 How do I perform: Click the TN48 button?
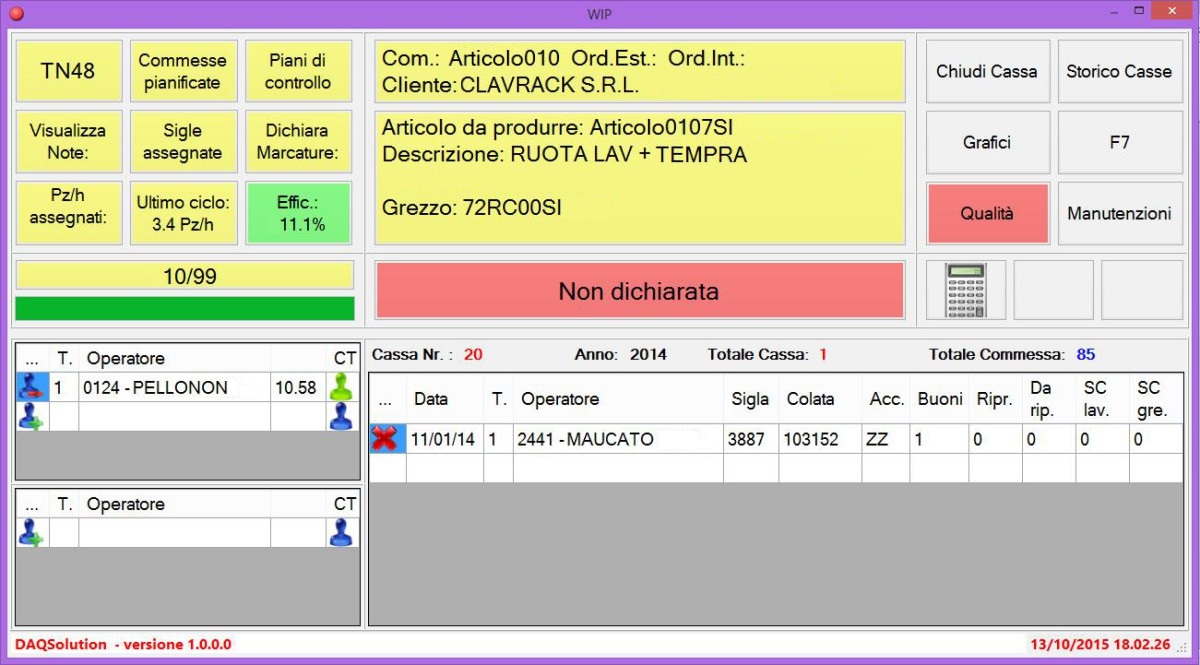pyautogui.click(x=69, y=71)
